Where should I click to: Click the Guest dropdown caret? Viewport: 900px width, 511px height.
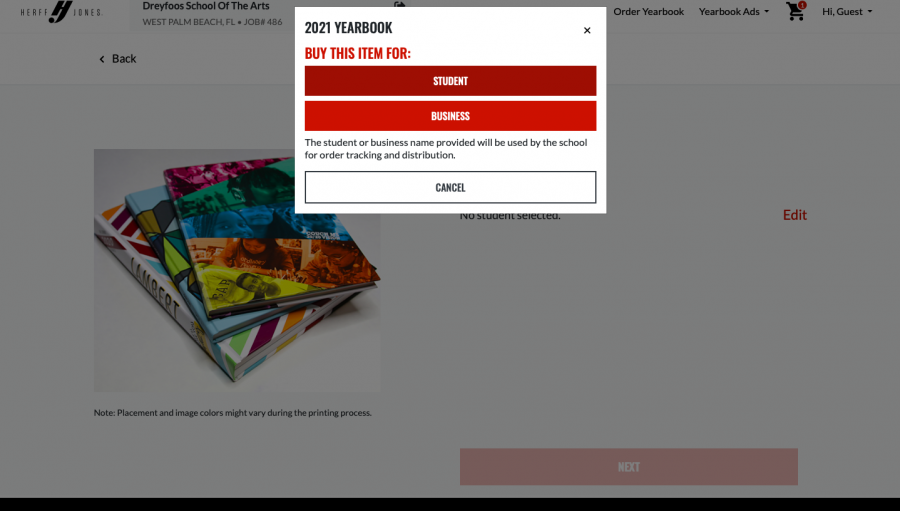(x=870, y=11)
